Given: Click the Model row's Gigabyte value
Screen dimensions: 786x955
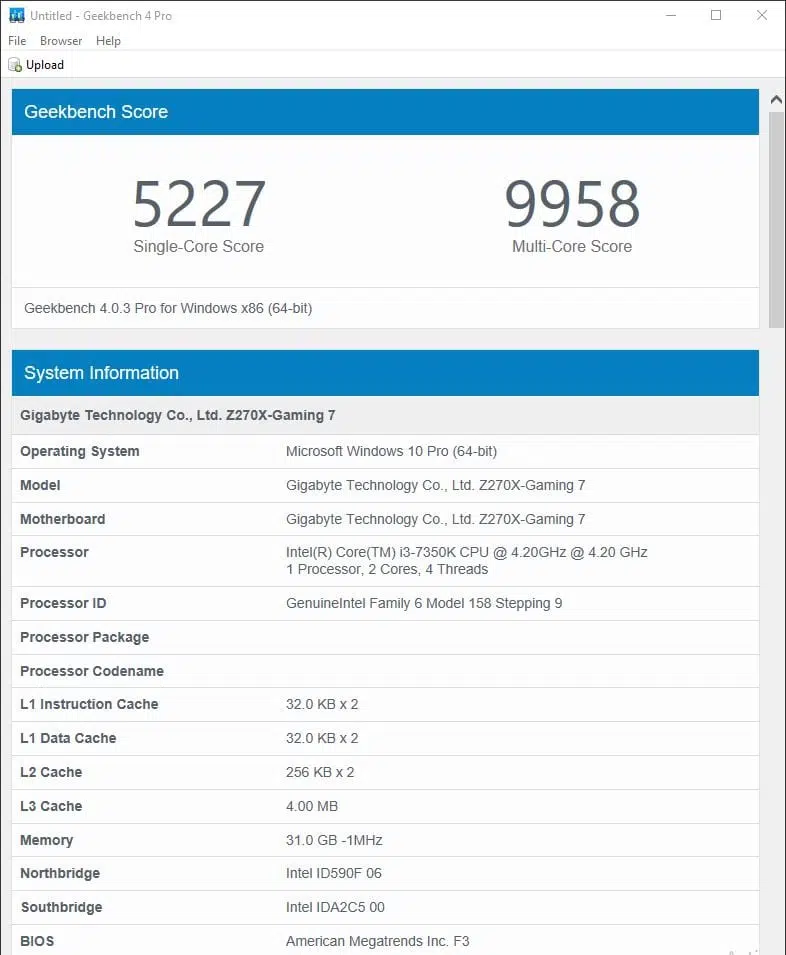Looking at the screenshot, I should click(435, 485).
